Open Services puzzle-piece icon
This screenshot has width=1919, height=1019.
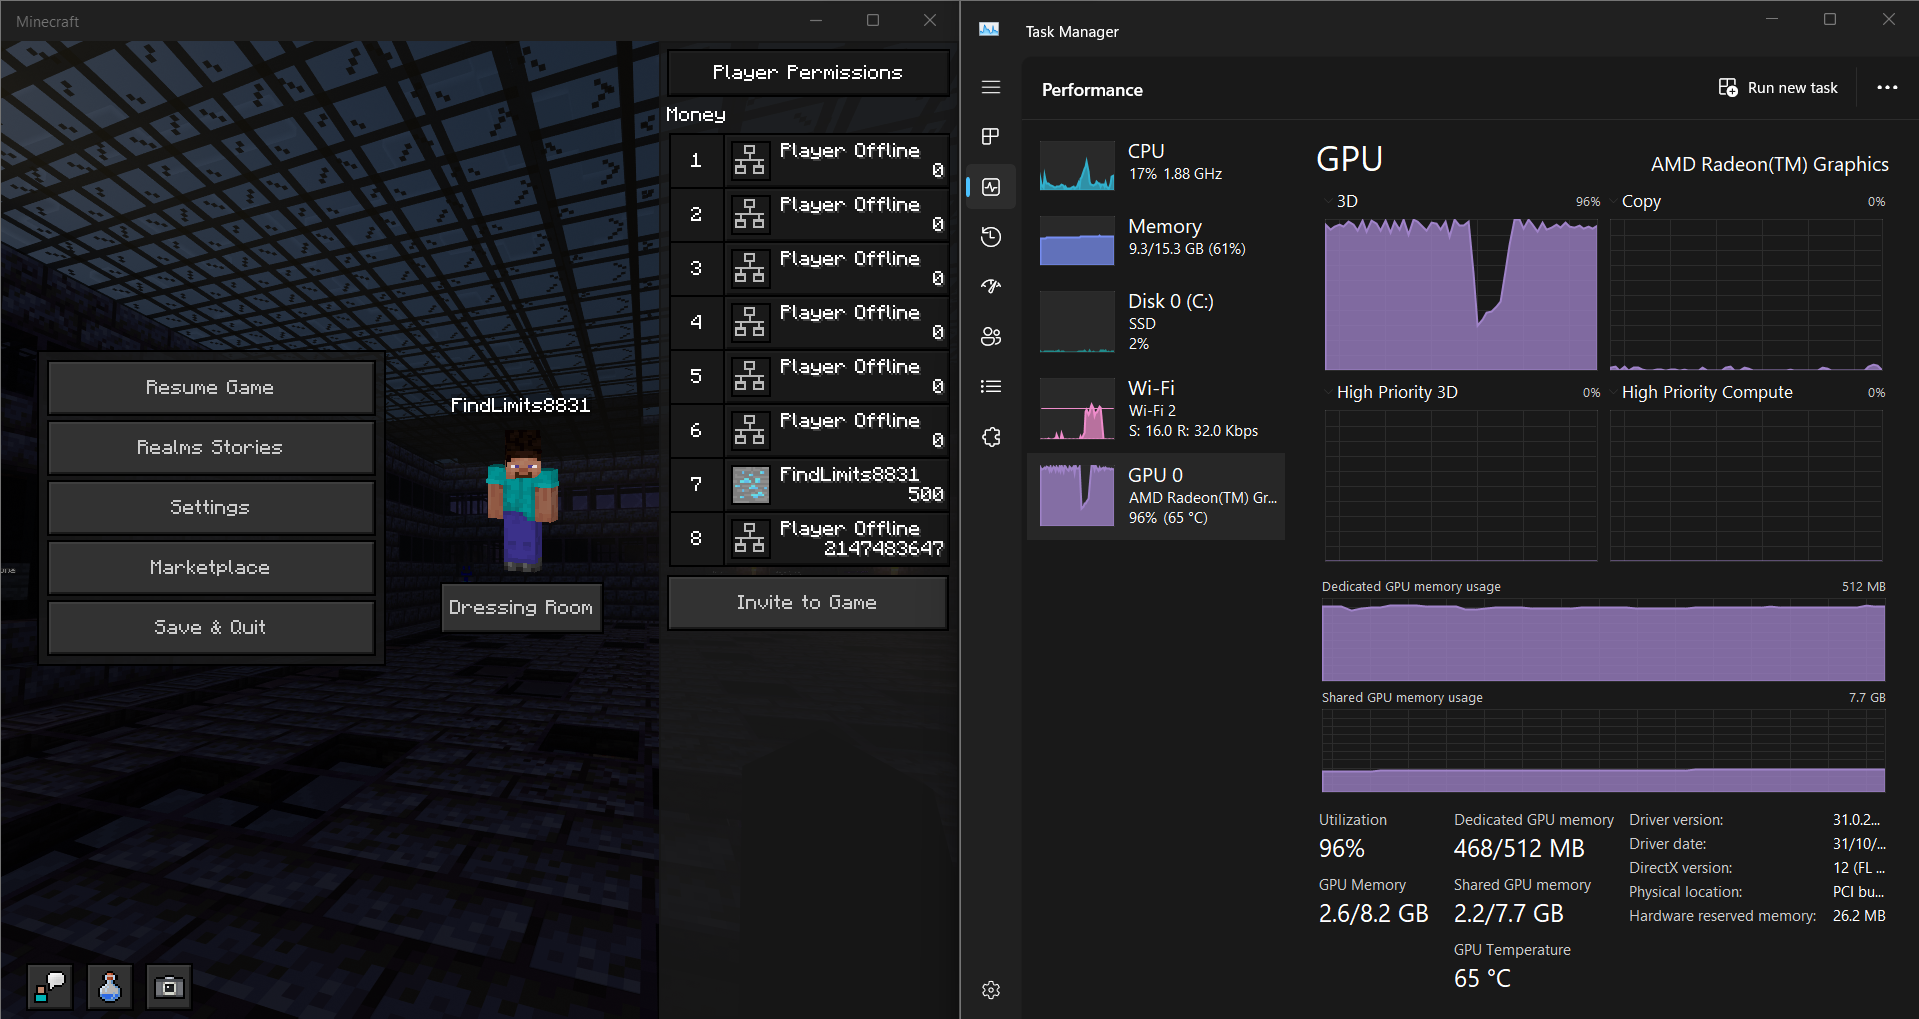[991, 437]
